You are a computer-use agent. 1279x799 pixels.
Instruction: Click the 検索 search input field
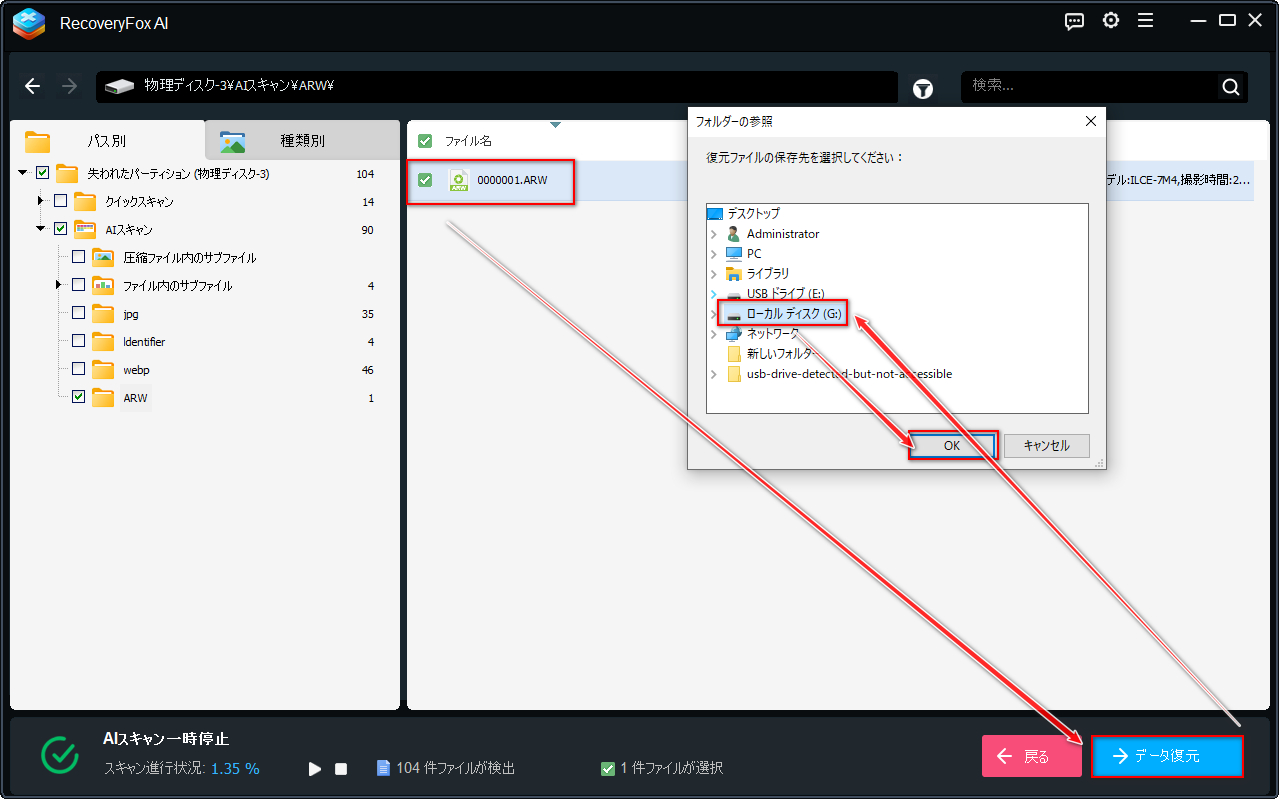click(1090, 87)
